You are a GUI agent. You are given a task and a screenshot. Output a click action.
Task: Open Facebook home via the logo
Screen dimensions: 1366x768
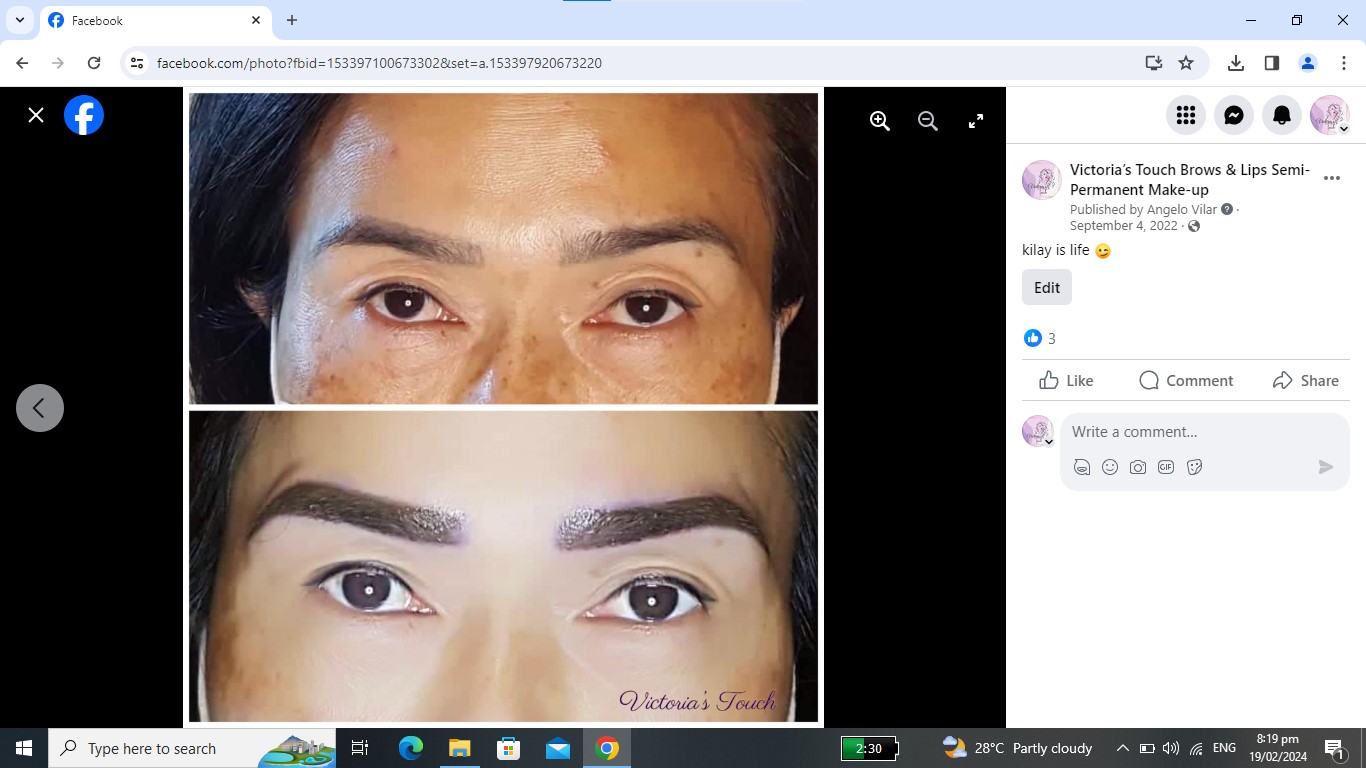tap(84, 115)
